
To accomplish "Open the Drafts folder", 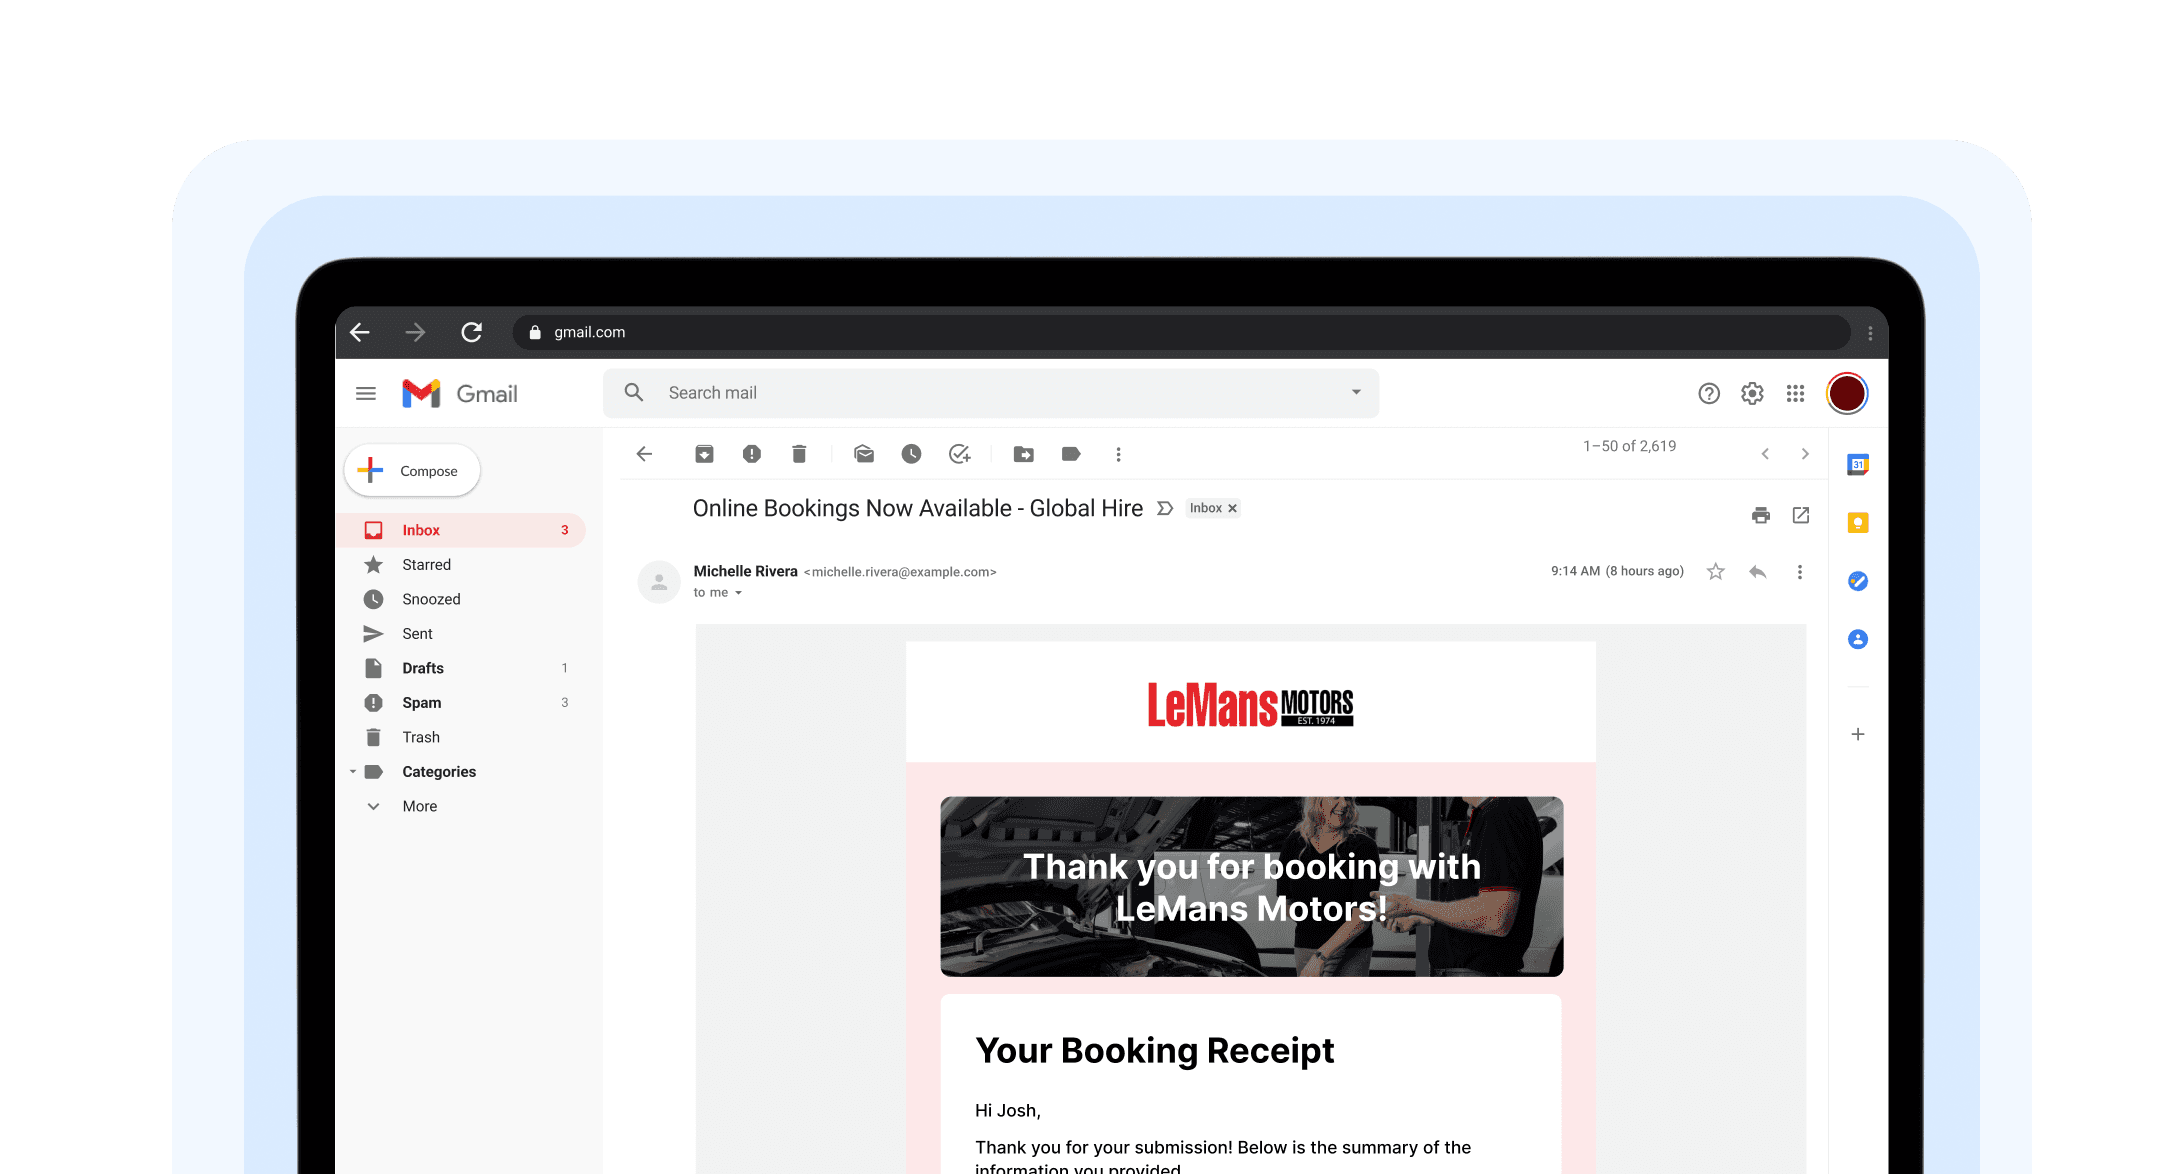I will tap(423, 668).
